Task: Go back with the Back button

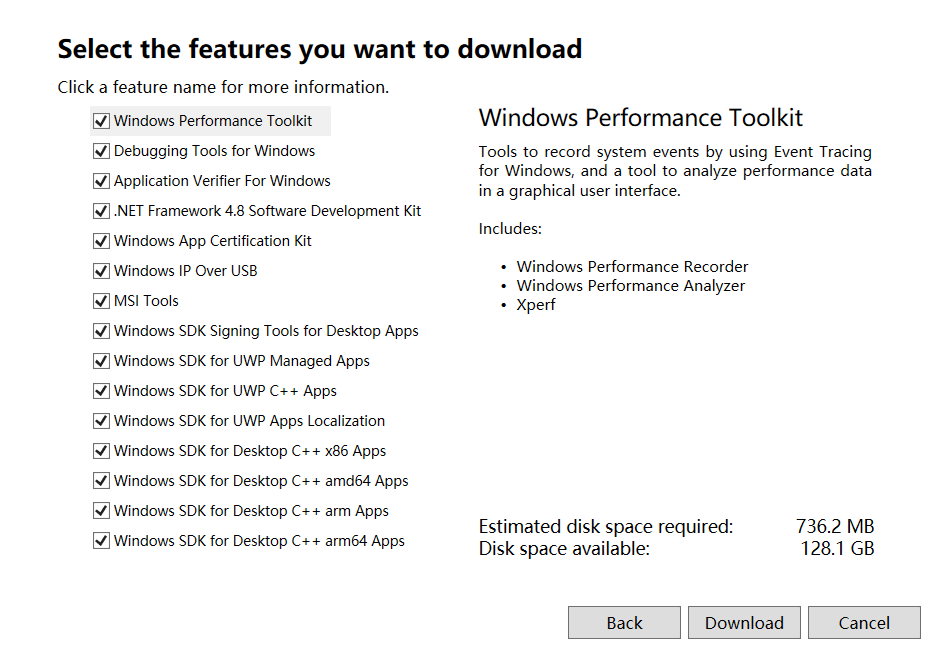Action: (x=624, y=623)
